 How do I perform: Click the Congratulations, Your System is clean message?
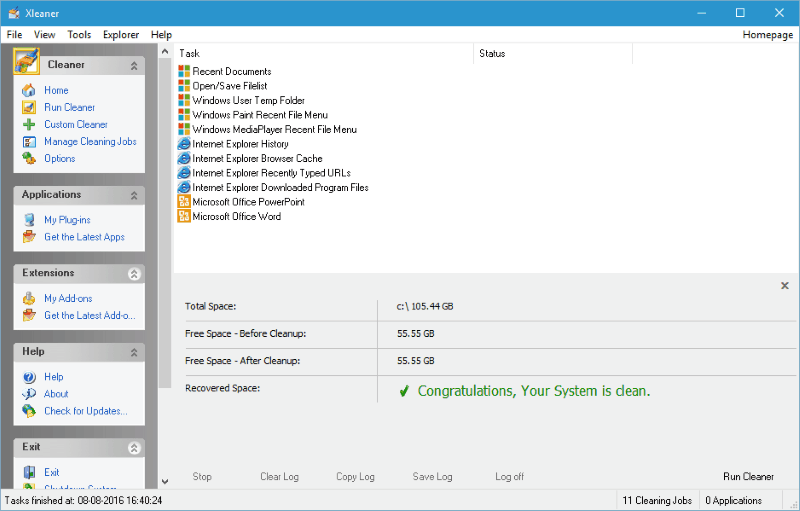click(534, 391)
